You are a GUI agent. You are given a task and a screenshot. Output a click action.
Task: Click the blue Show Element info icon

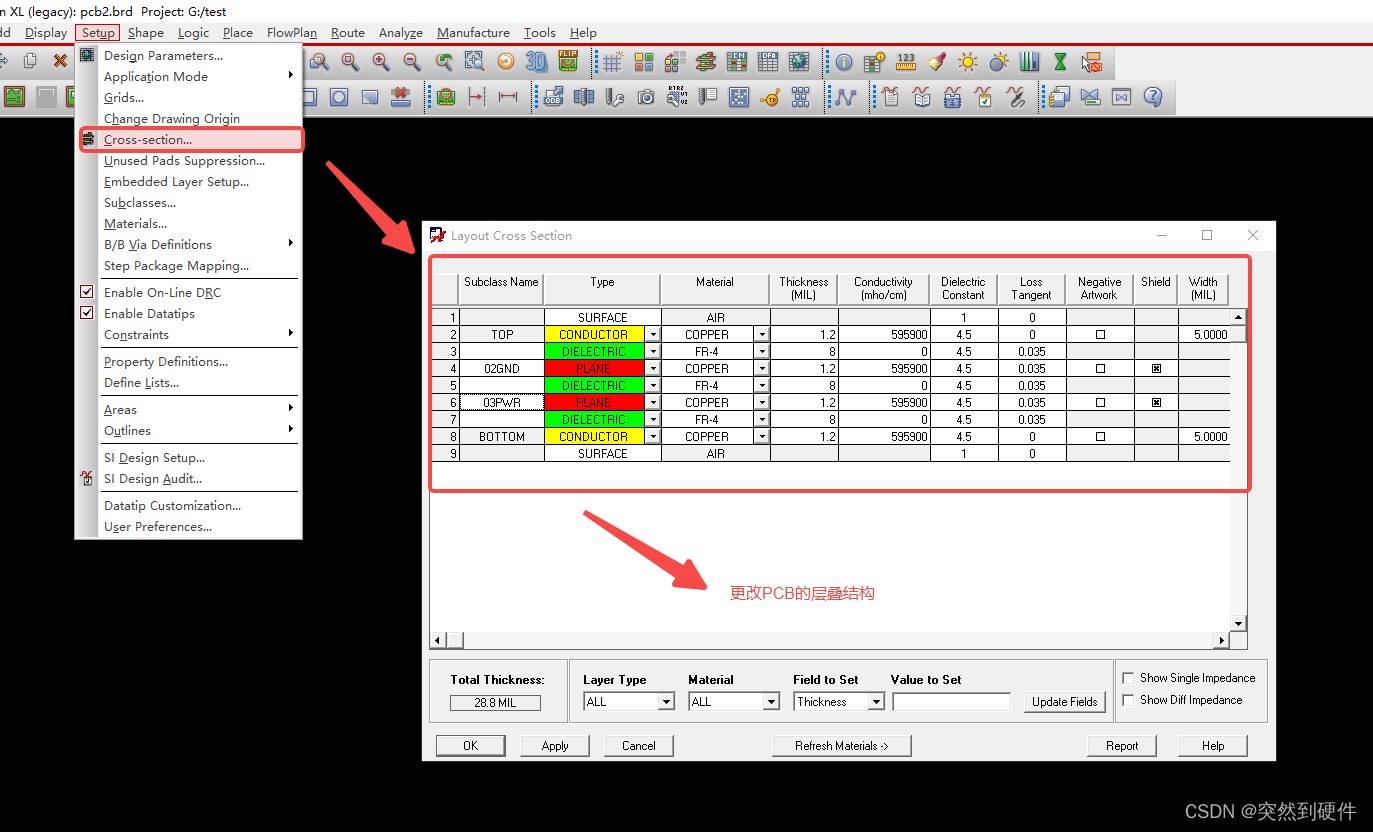pos(844,62)
